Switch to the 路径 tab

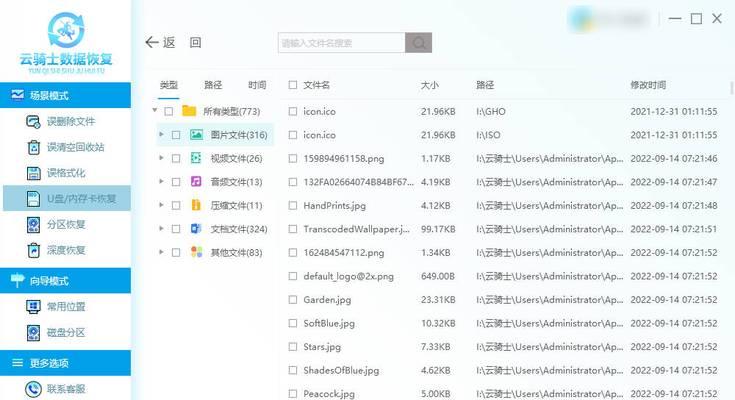click(213, 85)
